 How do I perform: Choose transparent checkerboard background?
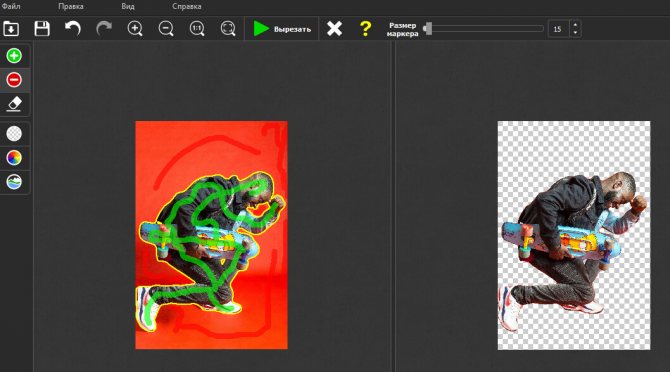point(14,134)
